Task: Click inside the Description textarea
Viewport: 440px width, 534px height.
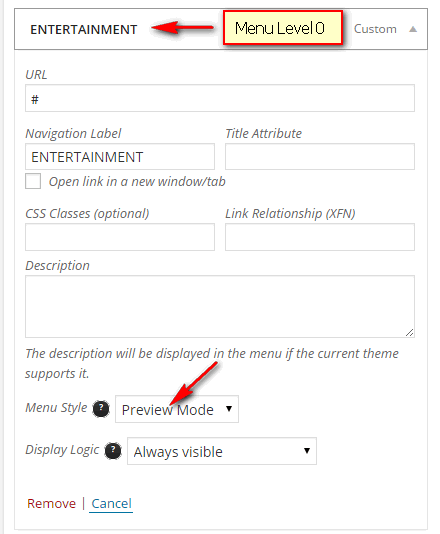Action: [x=220, y=307]
